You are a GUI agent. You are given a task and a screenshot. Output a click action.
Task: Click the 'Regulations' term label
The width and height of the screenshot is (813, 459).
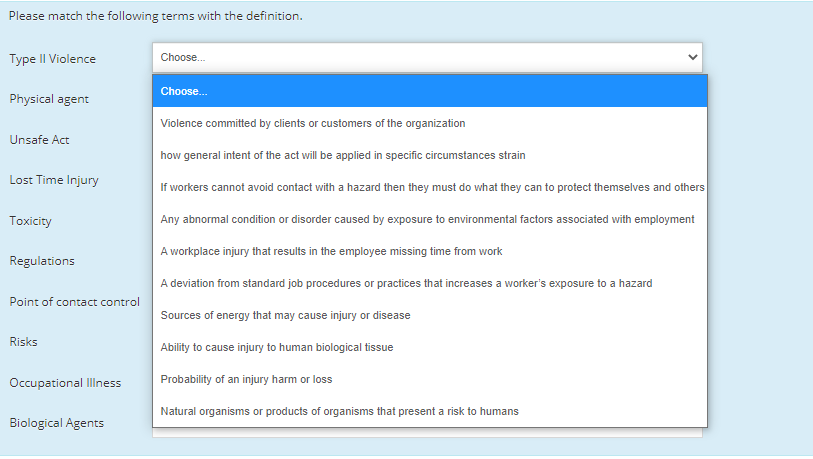[x=41, y=261]
